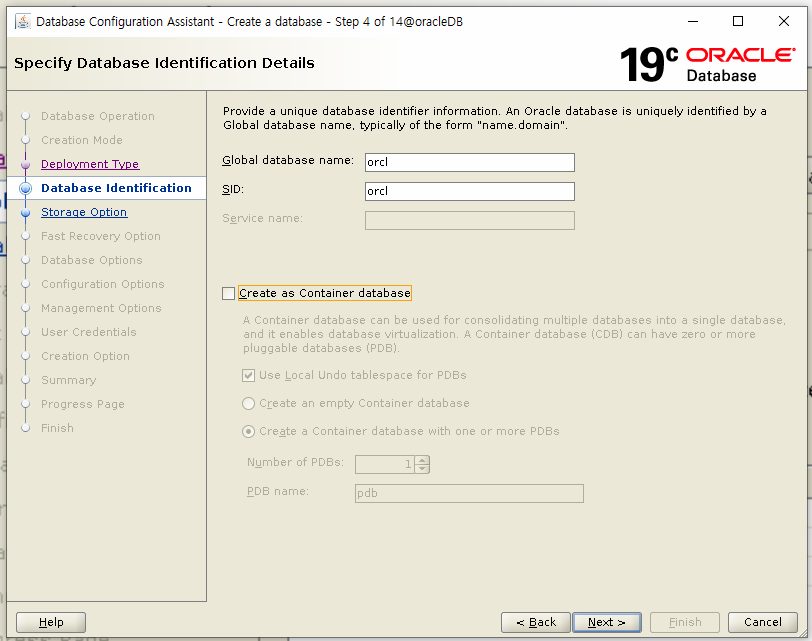Click the Number of PDBs value box
The width and height of the screenshot is (812, 641).
coord(385,464)
